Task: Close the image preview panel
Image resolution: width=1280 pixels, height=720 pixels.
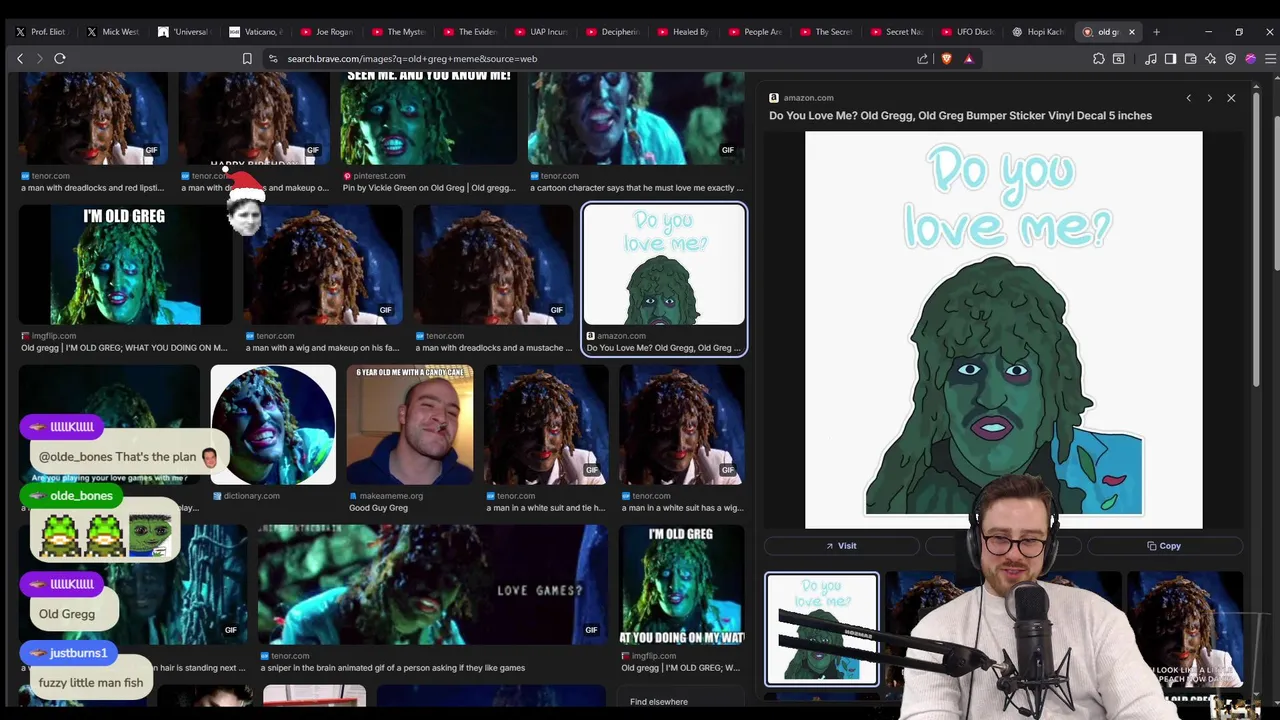Action: point(1231,98)
